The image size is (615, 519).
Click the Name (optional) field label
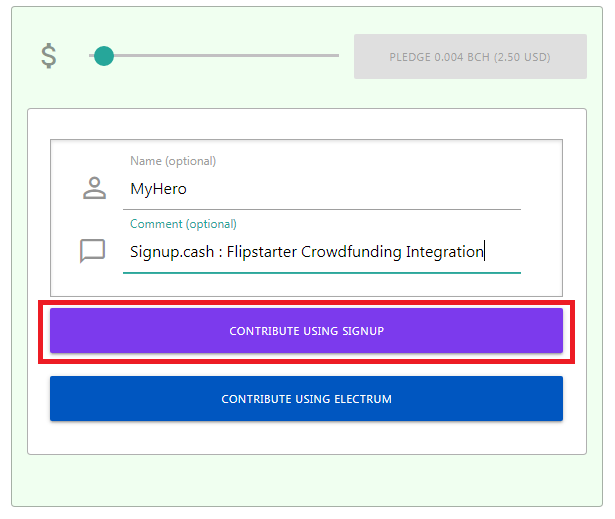tap(173, 161)
